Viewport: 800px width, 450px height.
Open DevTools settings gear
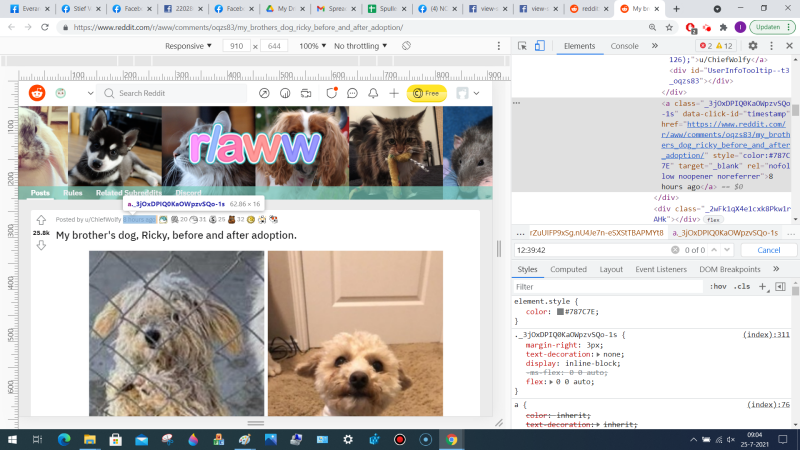point(753,46)
